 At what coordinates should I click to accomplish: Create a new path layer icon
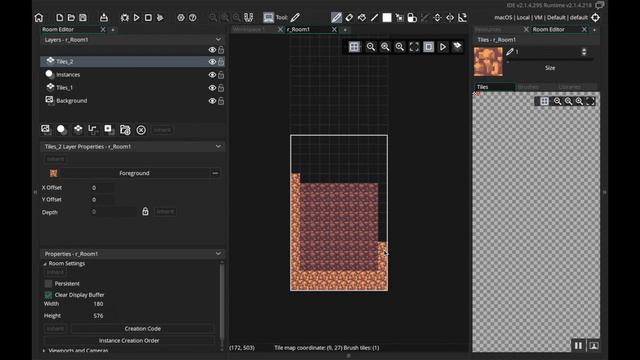93,130
